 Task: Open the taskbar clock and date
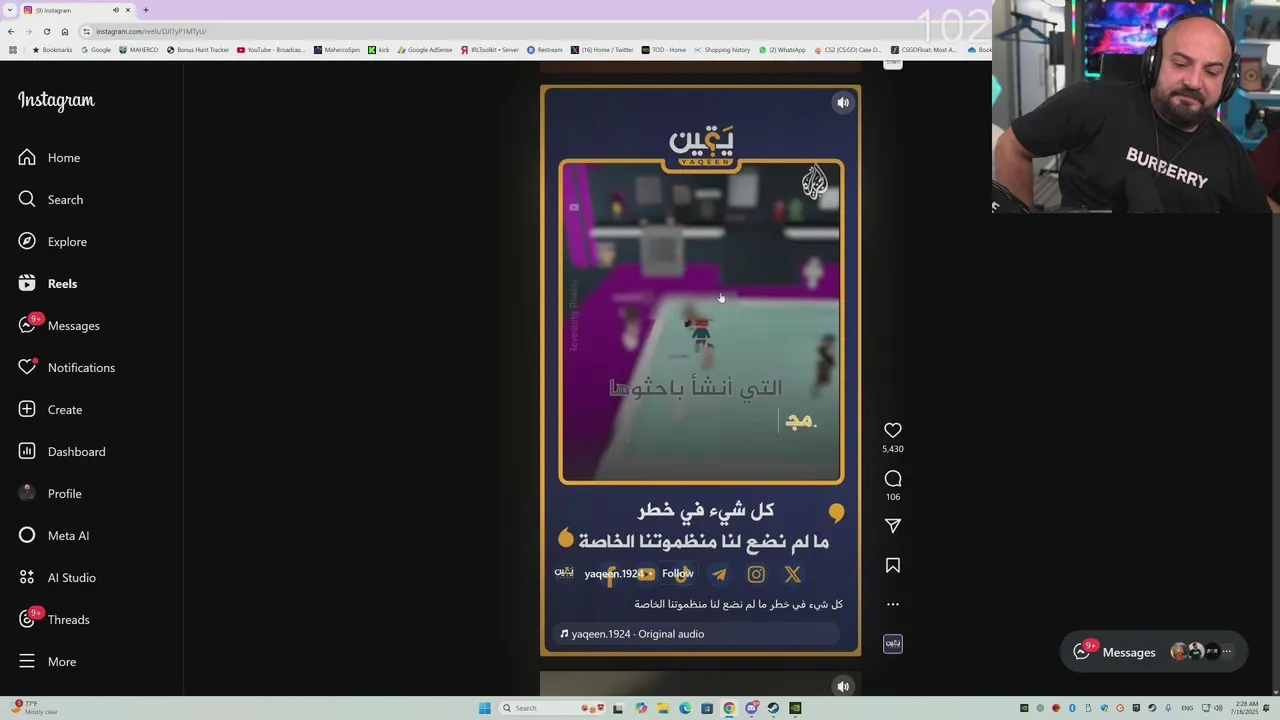(1246, 708)
